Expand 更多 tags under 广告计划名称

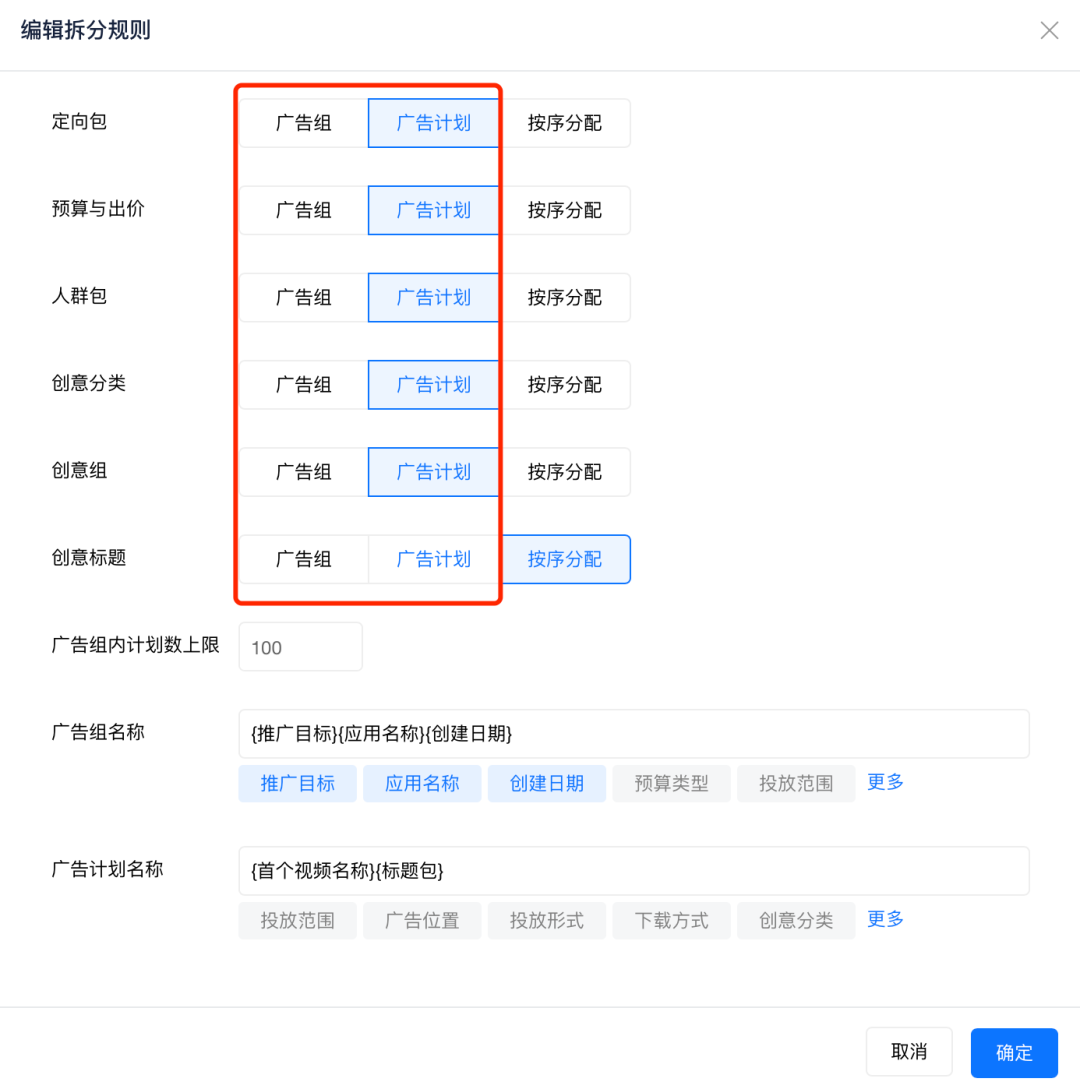point(885,920)
